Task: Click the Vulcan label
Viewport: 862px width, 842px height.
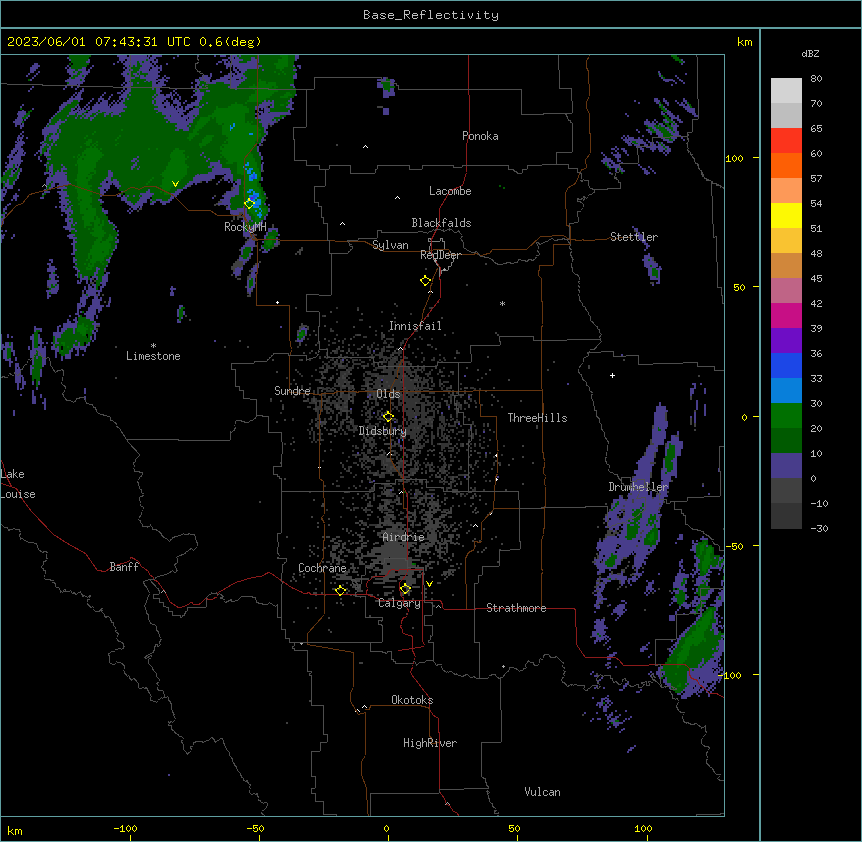Action: coord(543,792)
